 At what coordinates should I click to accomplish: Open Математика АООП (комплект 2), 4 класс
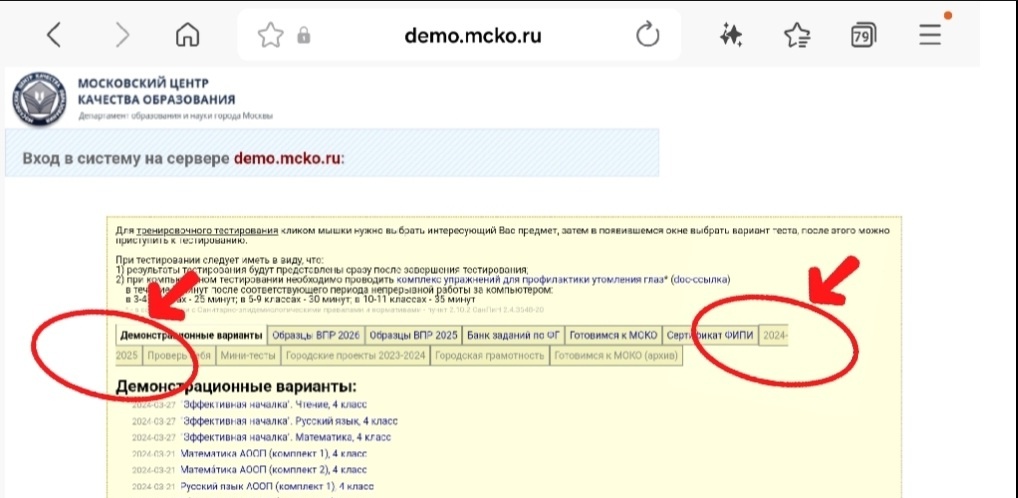(273, 469)
